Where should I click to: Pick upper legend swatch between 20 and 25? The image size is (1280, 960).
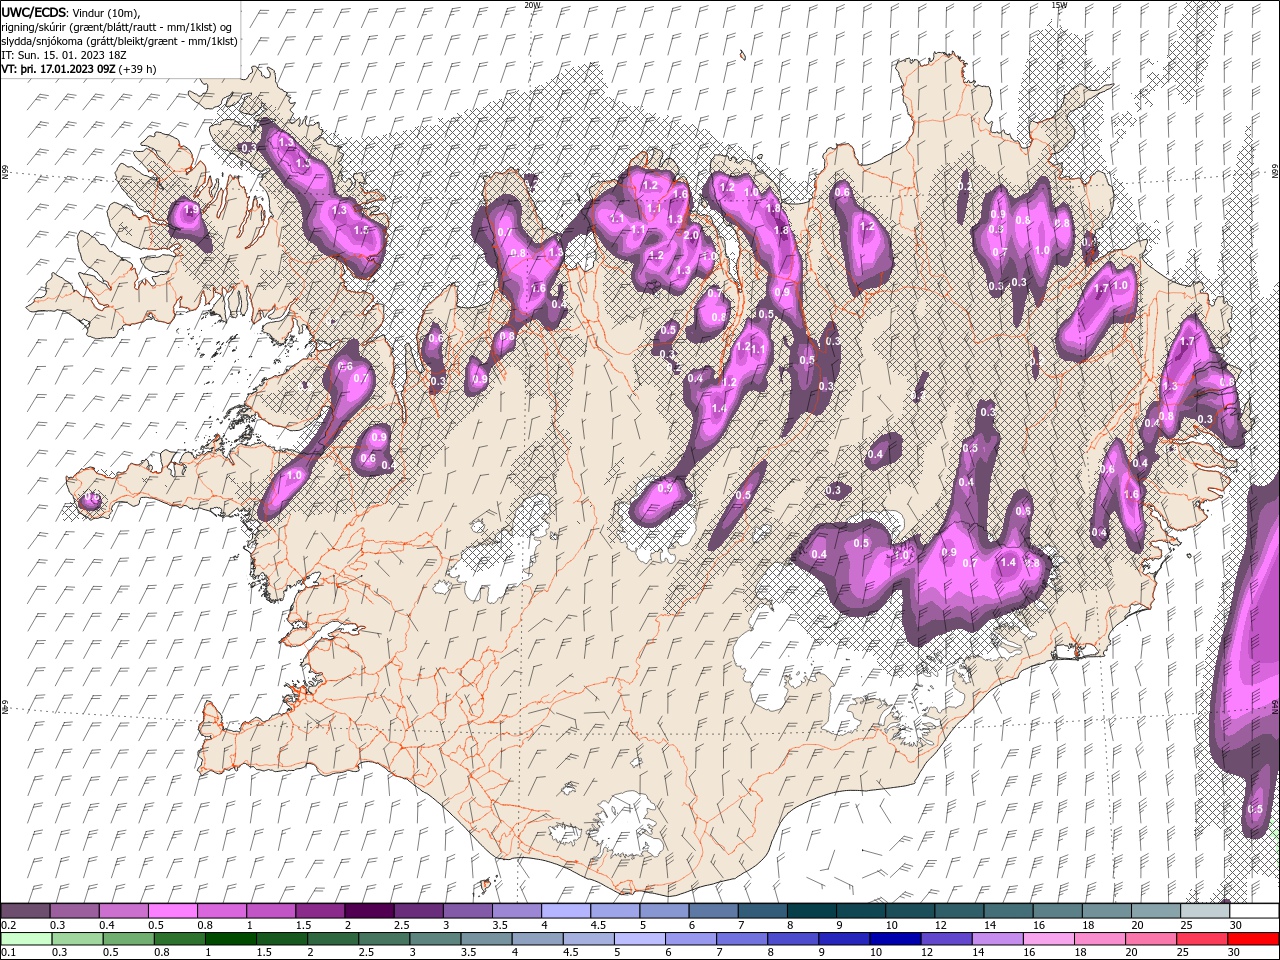coord(1156,910)
